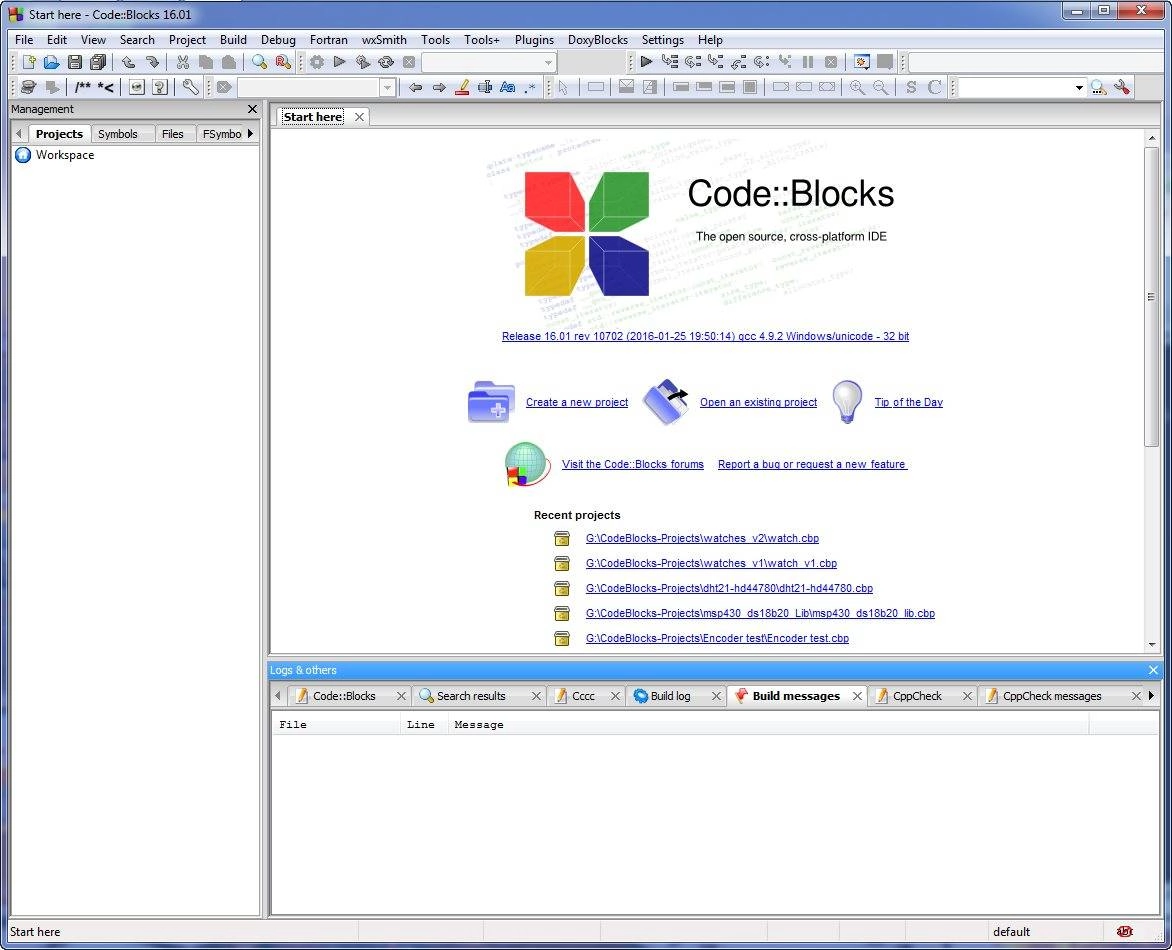Screen dimensions: 1172x950
Task: Open the DoxyBlocks preferences wrench icon
Action: (191, 87)
